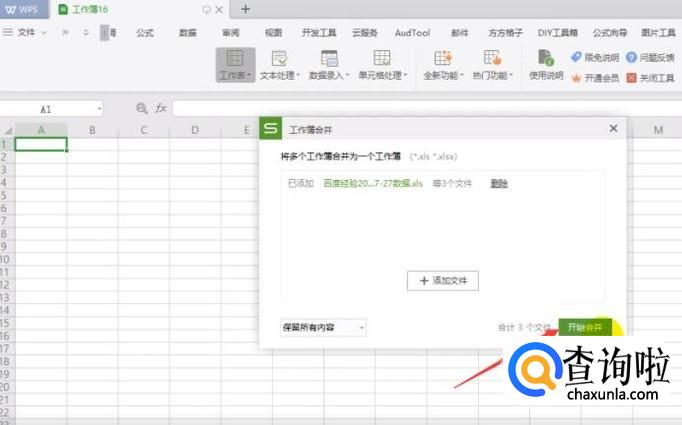Viewport: 682px width, 425px height.
Task: Open the 数据录入 tool menu
Action: coord(329,65)
